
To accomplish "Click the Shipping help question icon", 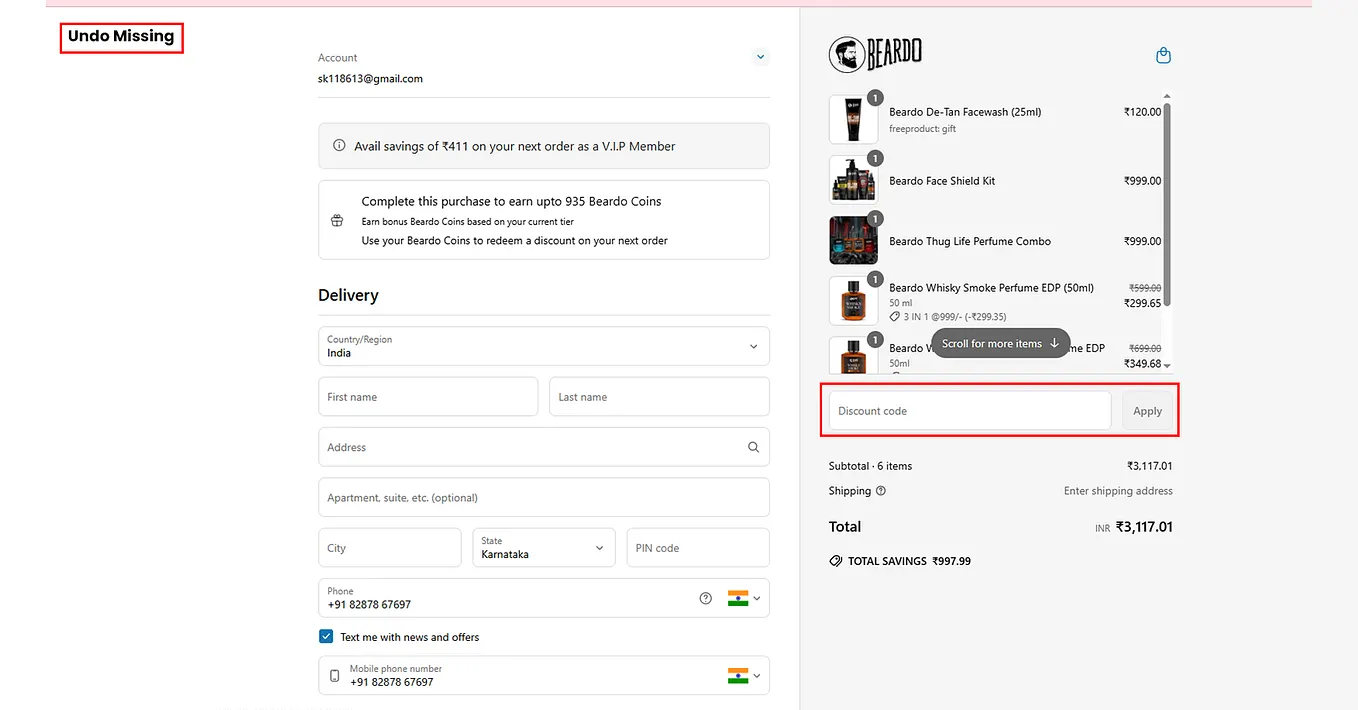I will click(881, 491).
